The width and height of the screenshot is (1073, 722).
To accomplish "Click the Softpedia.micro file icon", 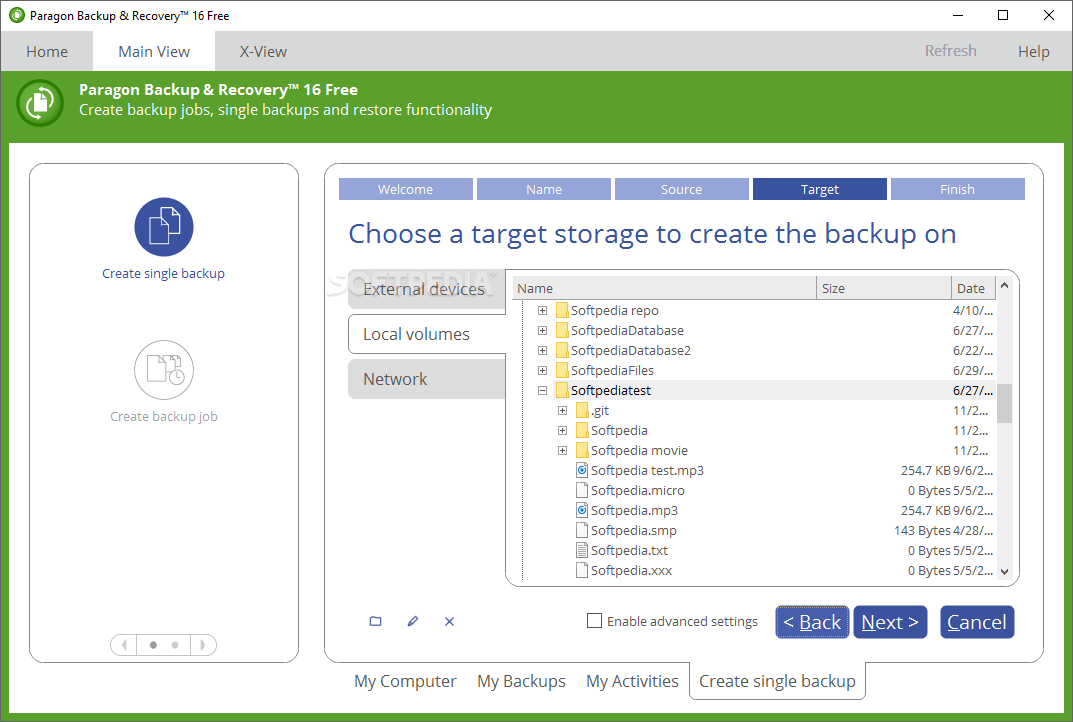I will tap(582, 490).
